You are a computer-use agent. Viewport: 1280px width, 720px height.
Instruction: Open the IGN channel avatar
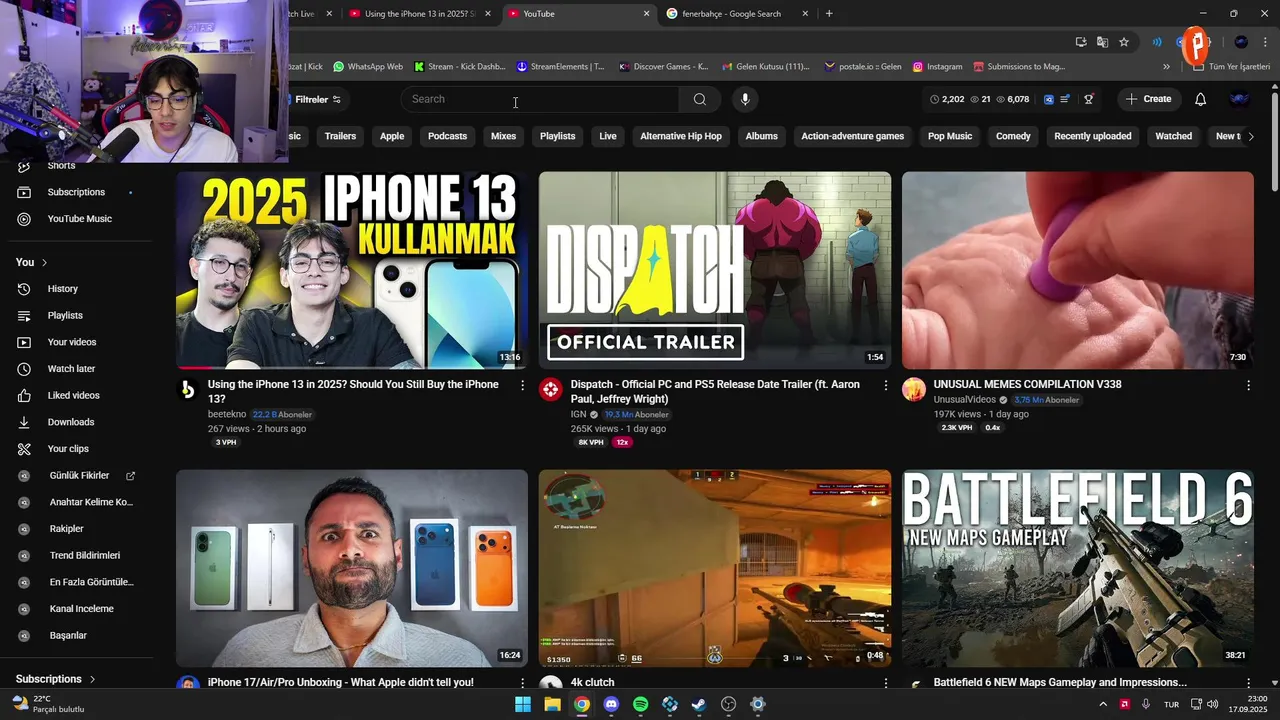pos(551,390)
